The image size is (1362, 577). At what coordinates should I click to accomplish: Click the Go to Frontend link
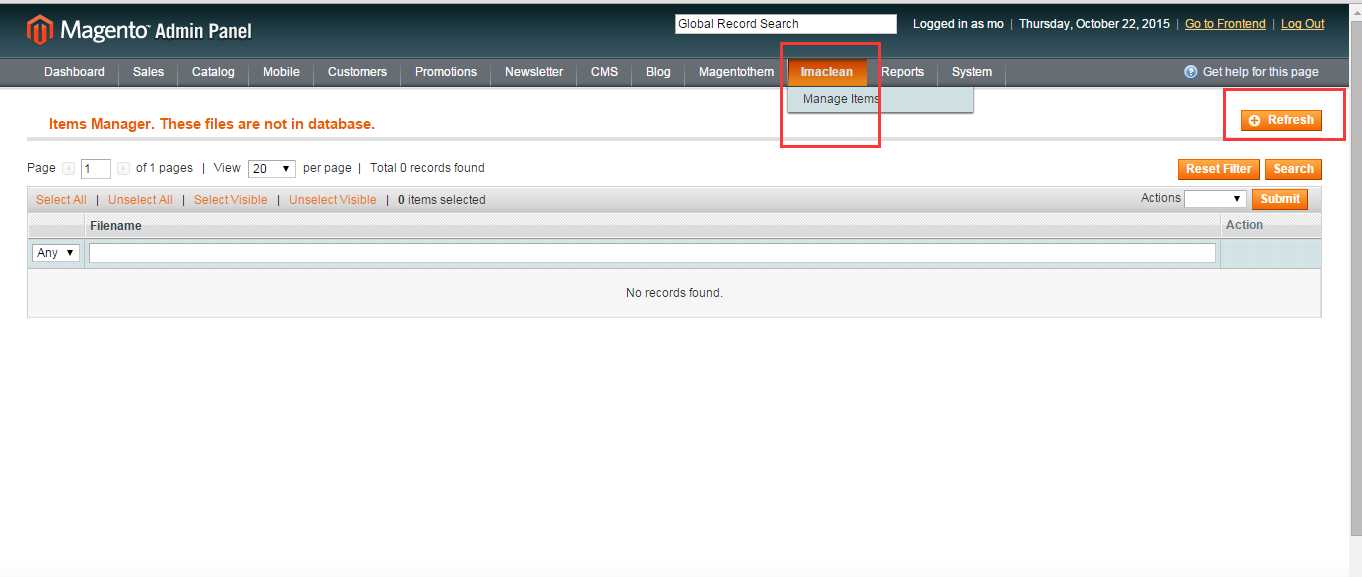1225,24
